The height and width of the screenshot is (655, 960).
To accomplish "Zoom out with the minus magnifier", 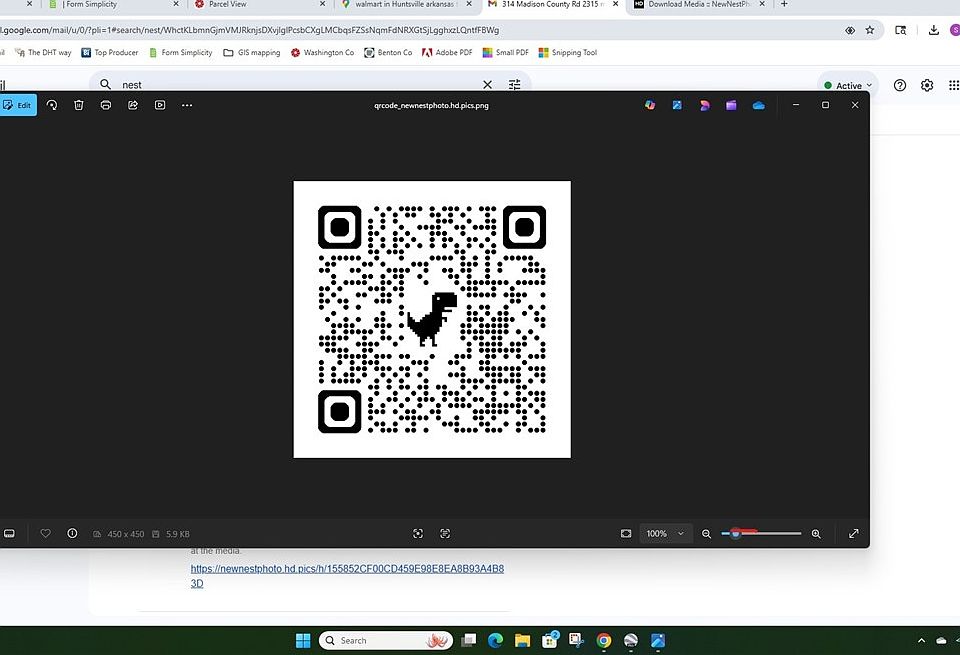I will [707, 534].
